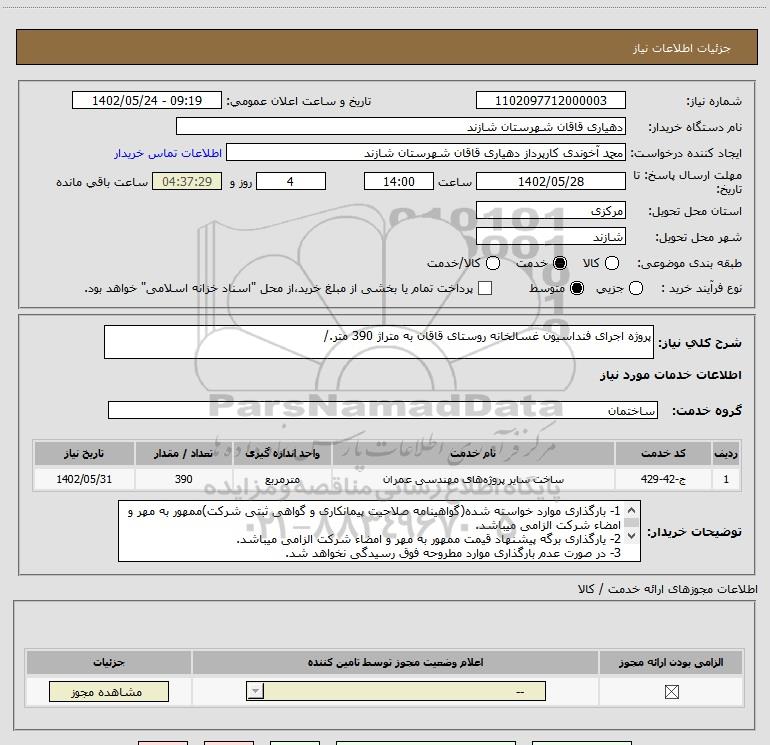Click the remaining days field showing 4
The width and height of the screenshot is (770, 745).
pyautogui.click(x=291, y=181)
